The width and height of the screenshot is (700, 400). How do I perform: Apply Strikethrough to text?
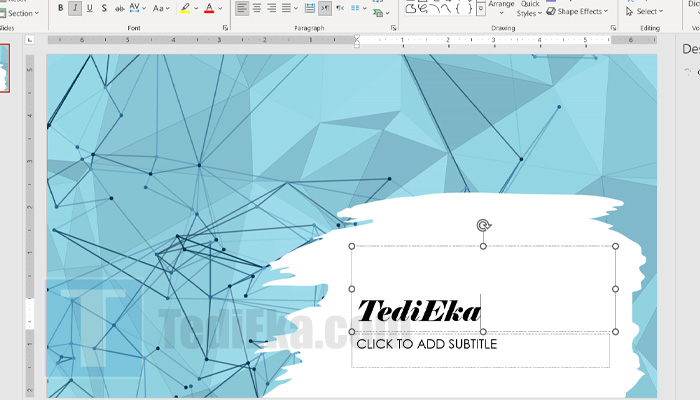pos(119,8)
